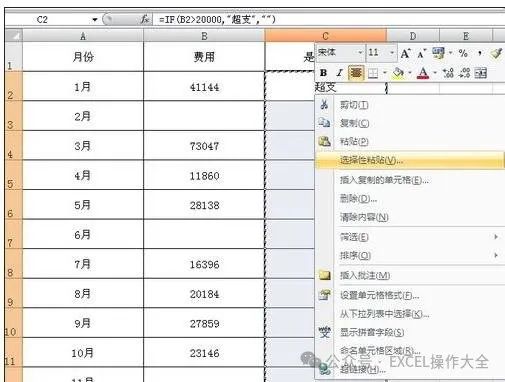Image resolution: width=505 pixels, height=382 pixels.
Task: Click the Format Painter brush icon
Action: pyautogui.click(x=496, y=53)
